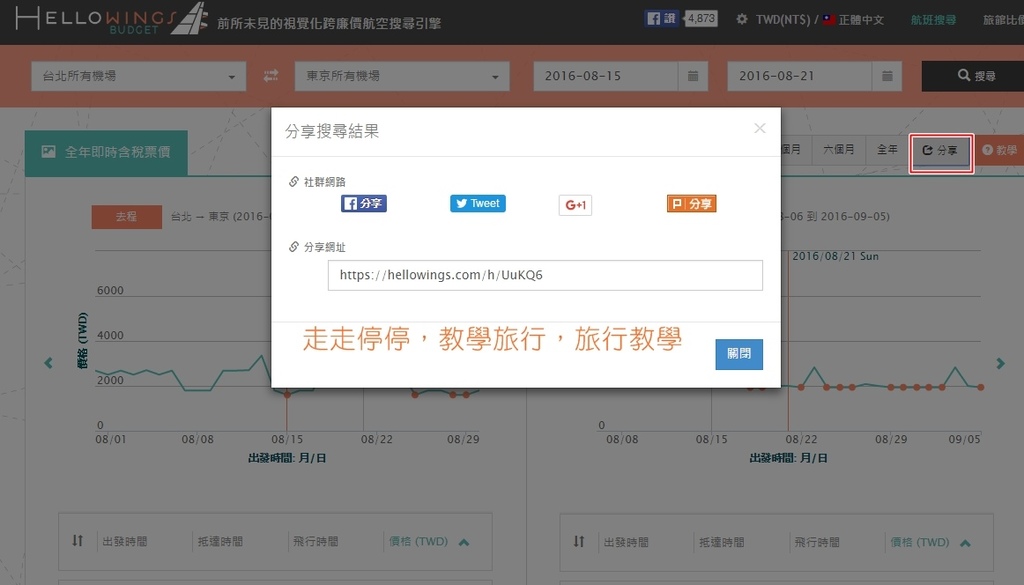Click the blue 關閉 button

(x=739, y=354)
